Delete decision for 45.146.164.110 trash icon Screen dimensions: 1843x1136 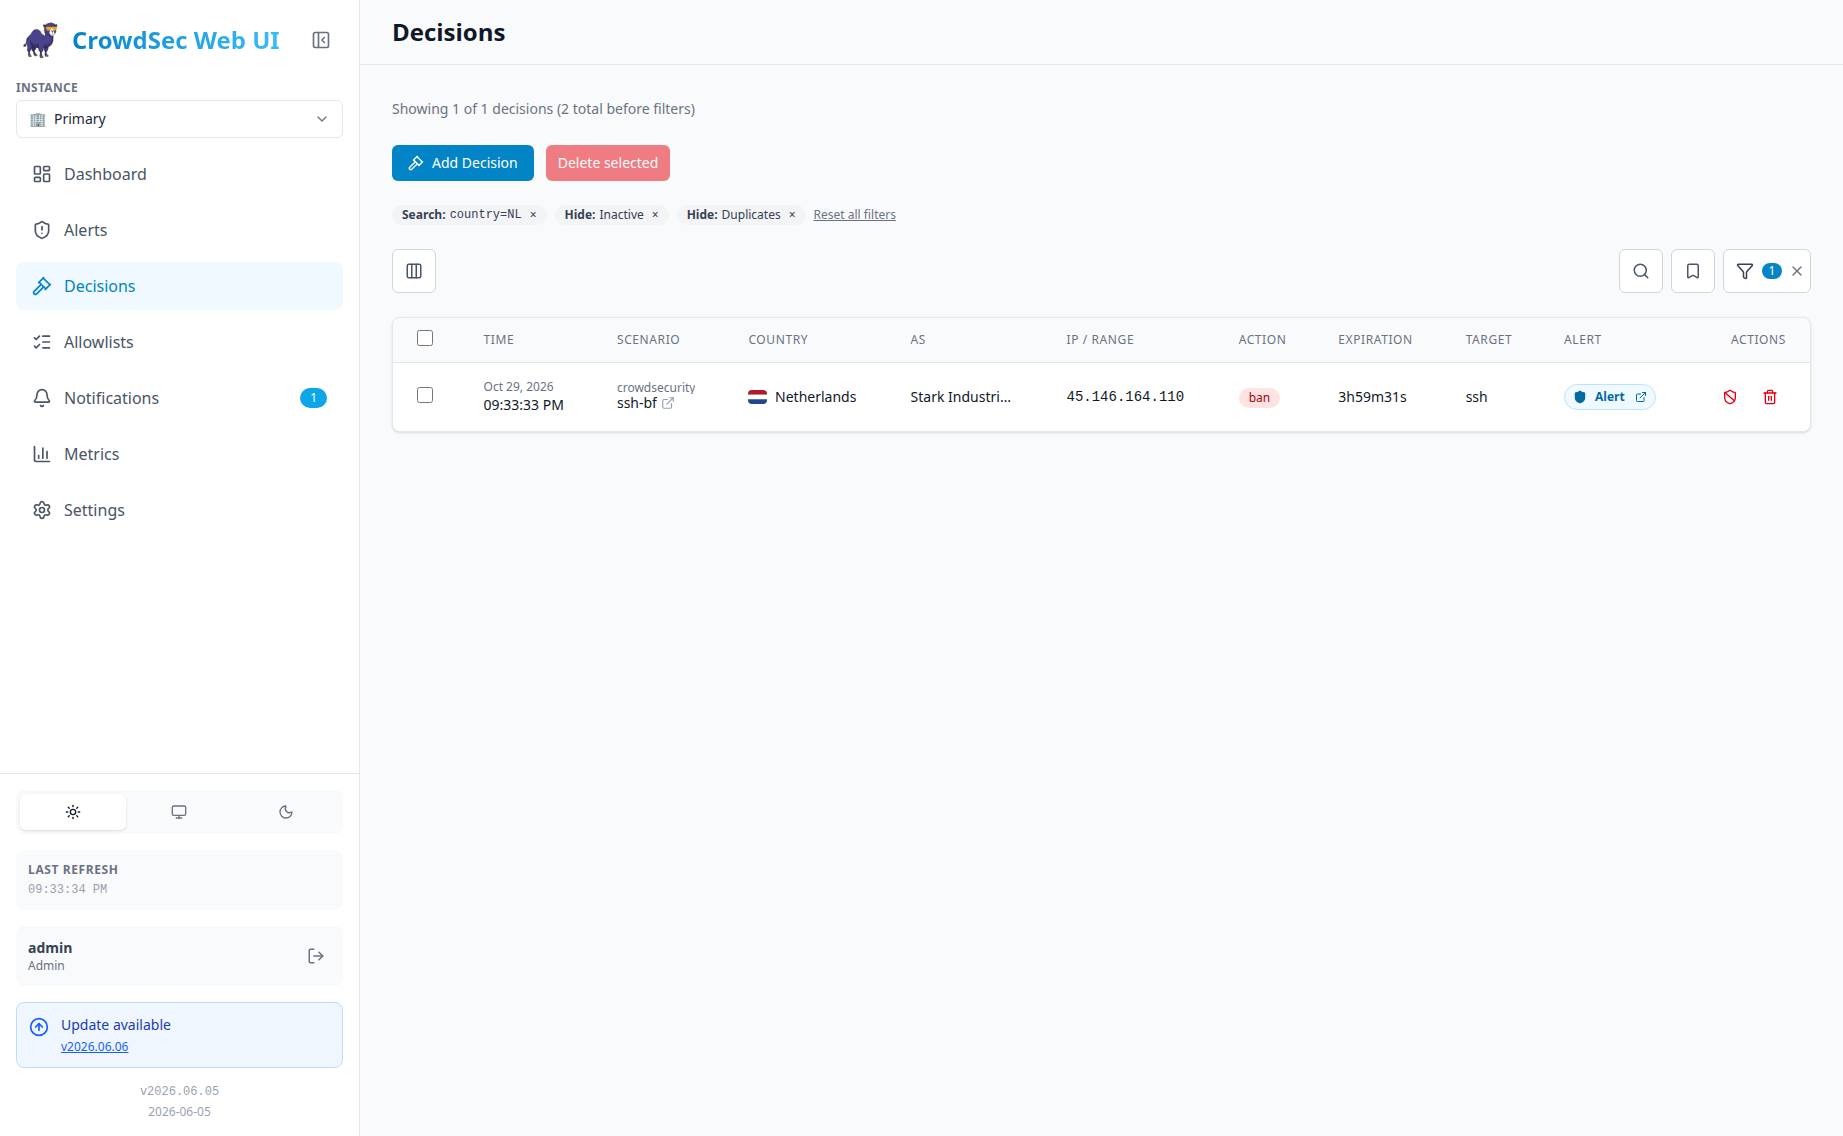tap(1770, 397)
